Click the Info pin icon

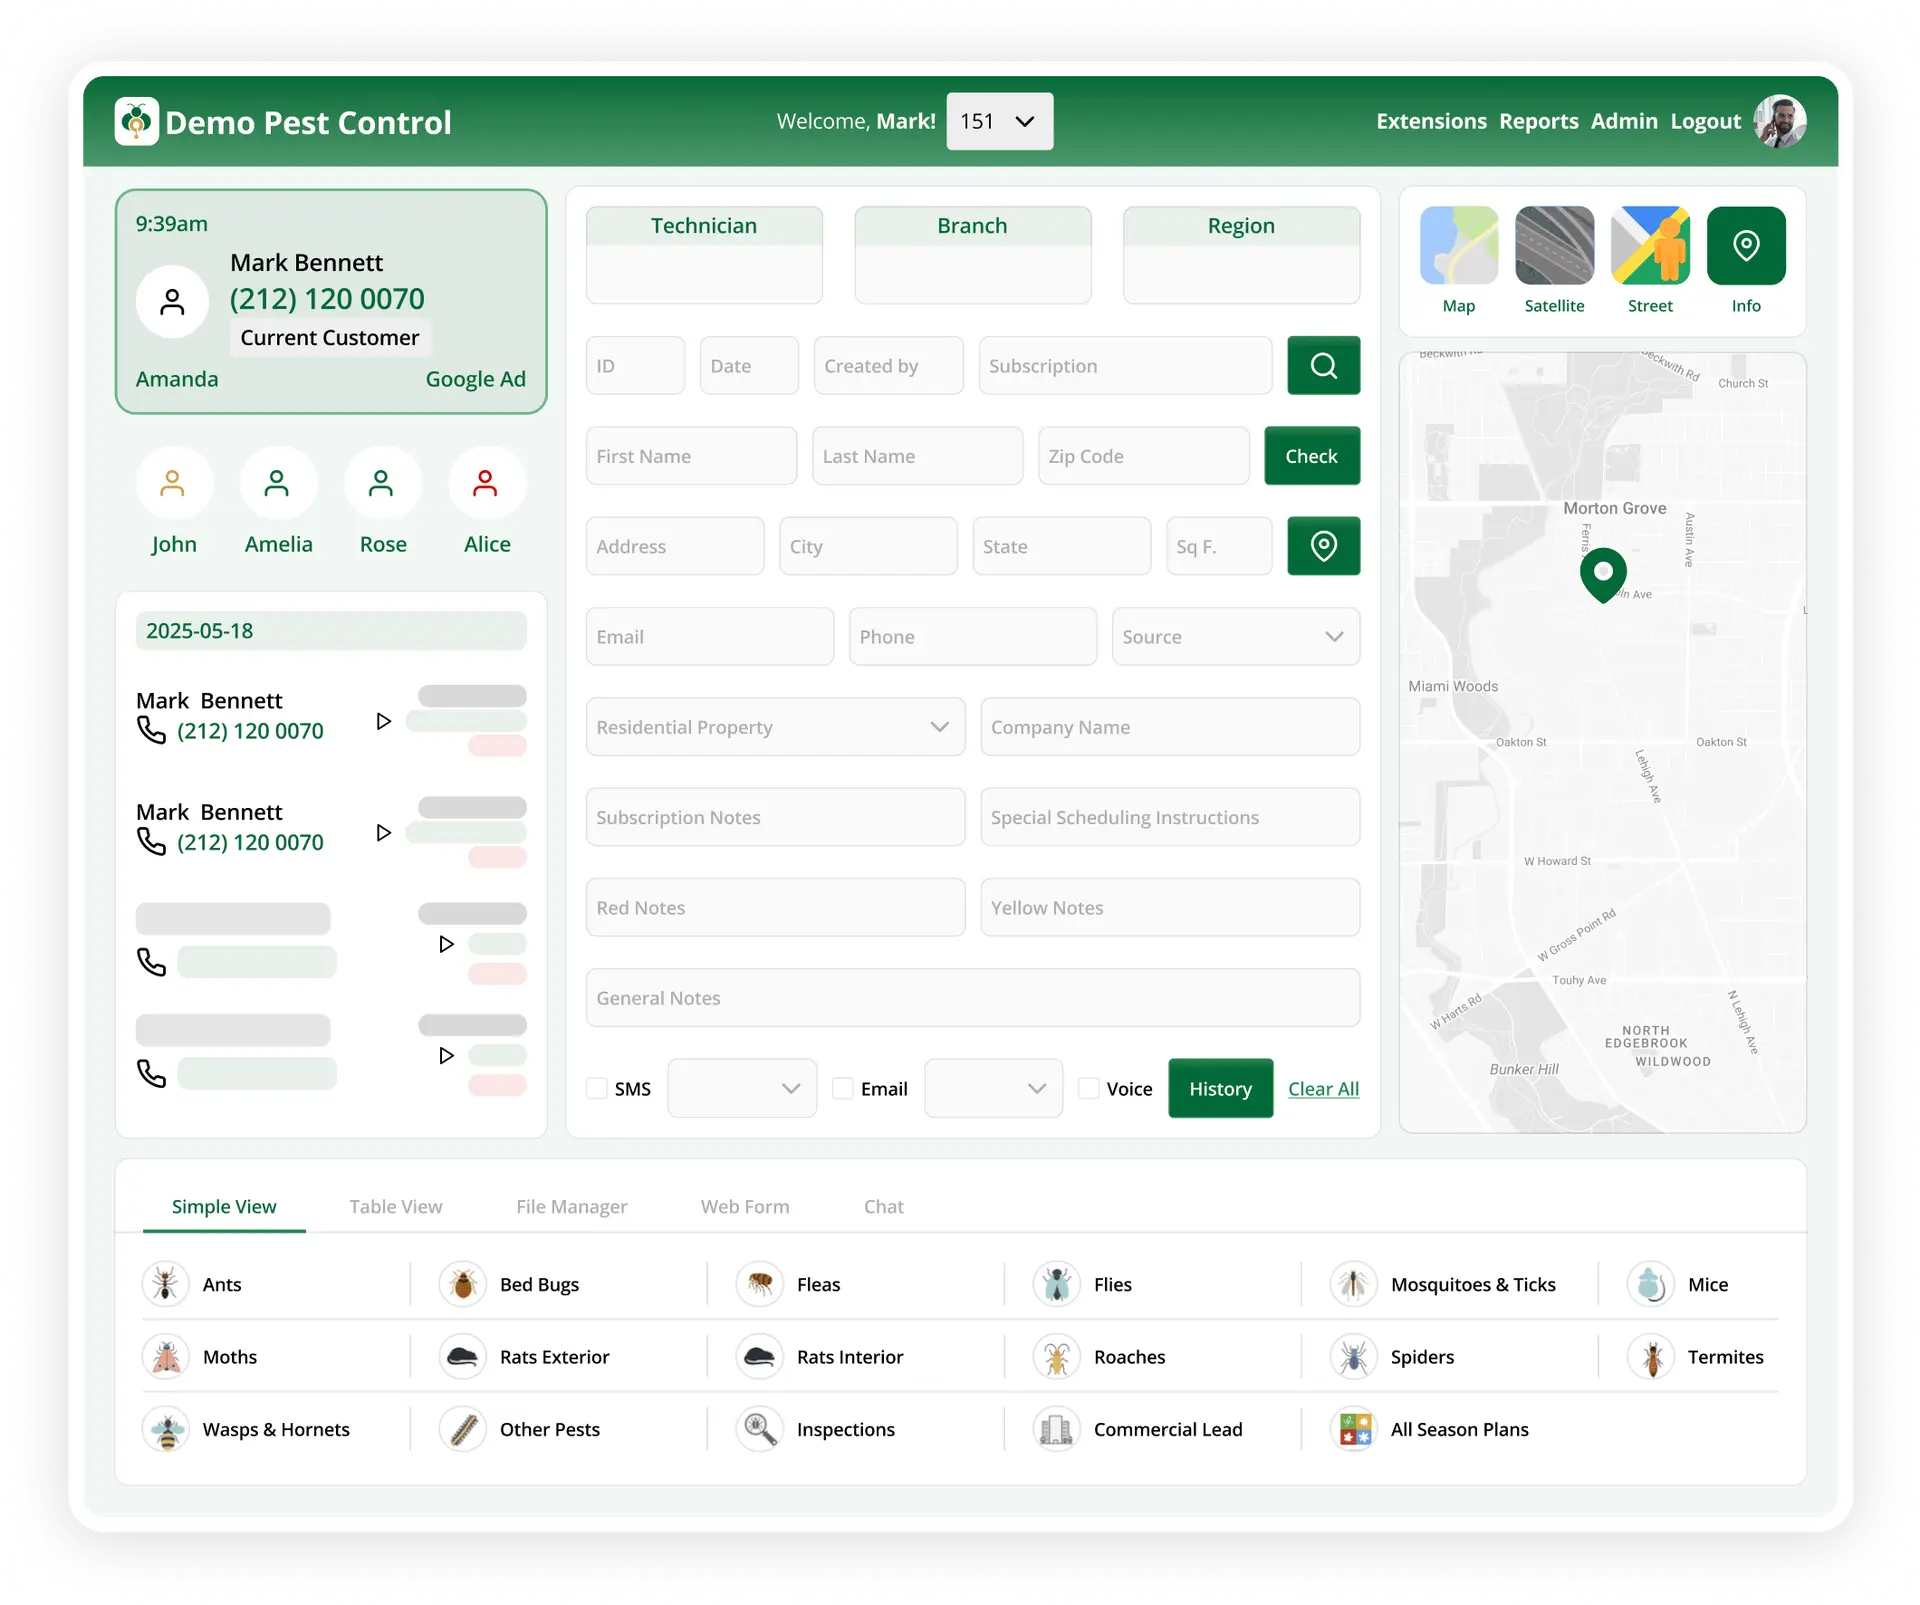click(1745, 246)
